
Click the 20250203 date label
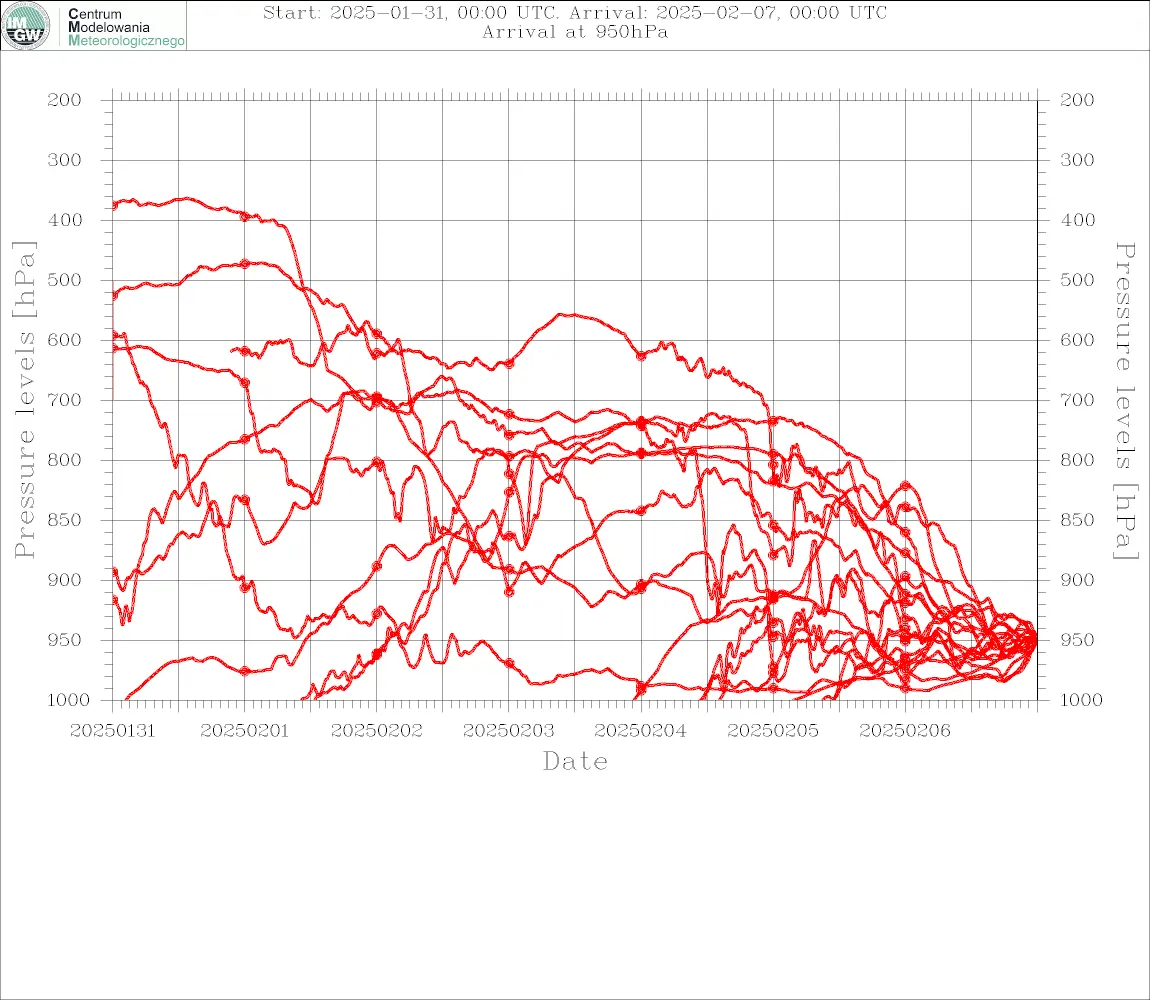(509, 731)
